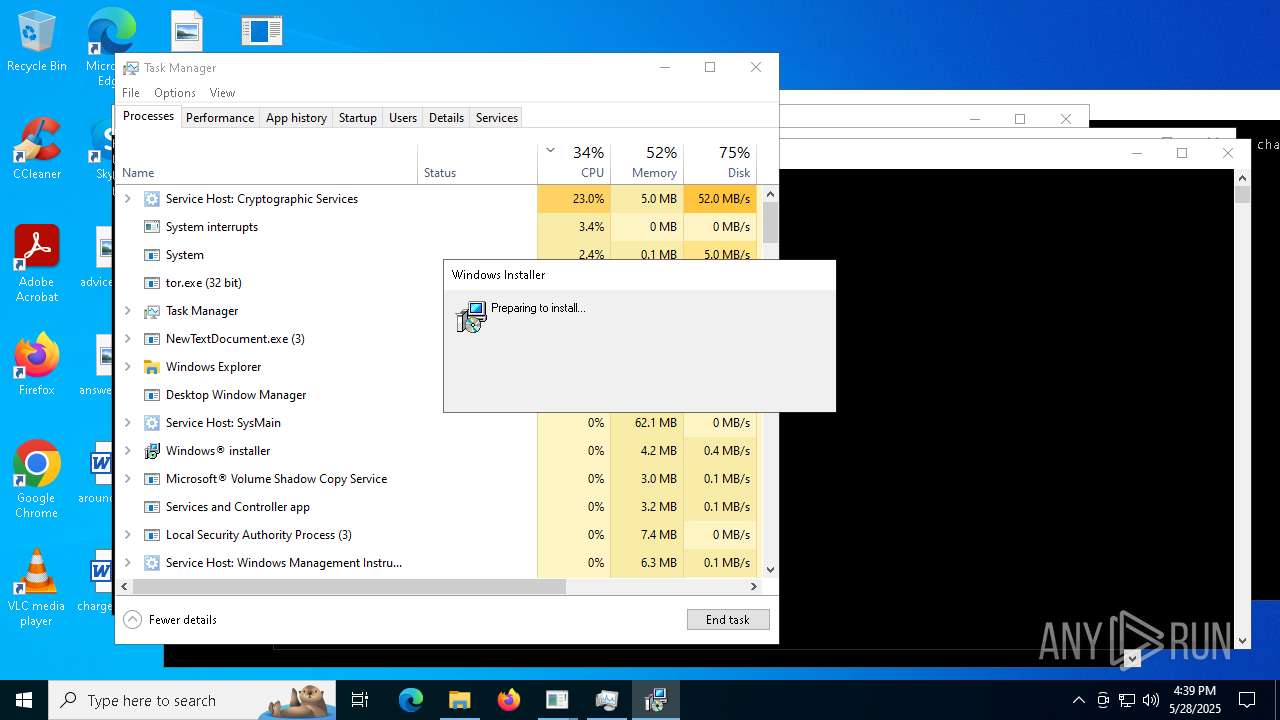The height and width of the screenshot is (720, 1280).
Task: Expand the Task Manager process group
Action: pos(127,311)
